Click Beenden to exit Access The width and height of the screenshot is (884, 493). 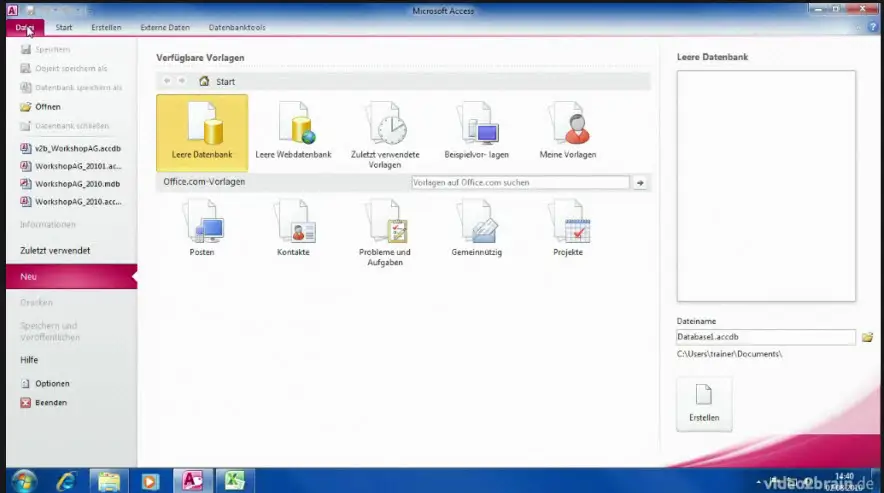tap(44, 403)
